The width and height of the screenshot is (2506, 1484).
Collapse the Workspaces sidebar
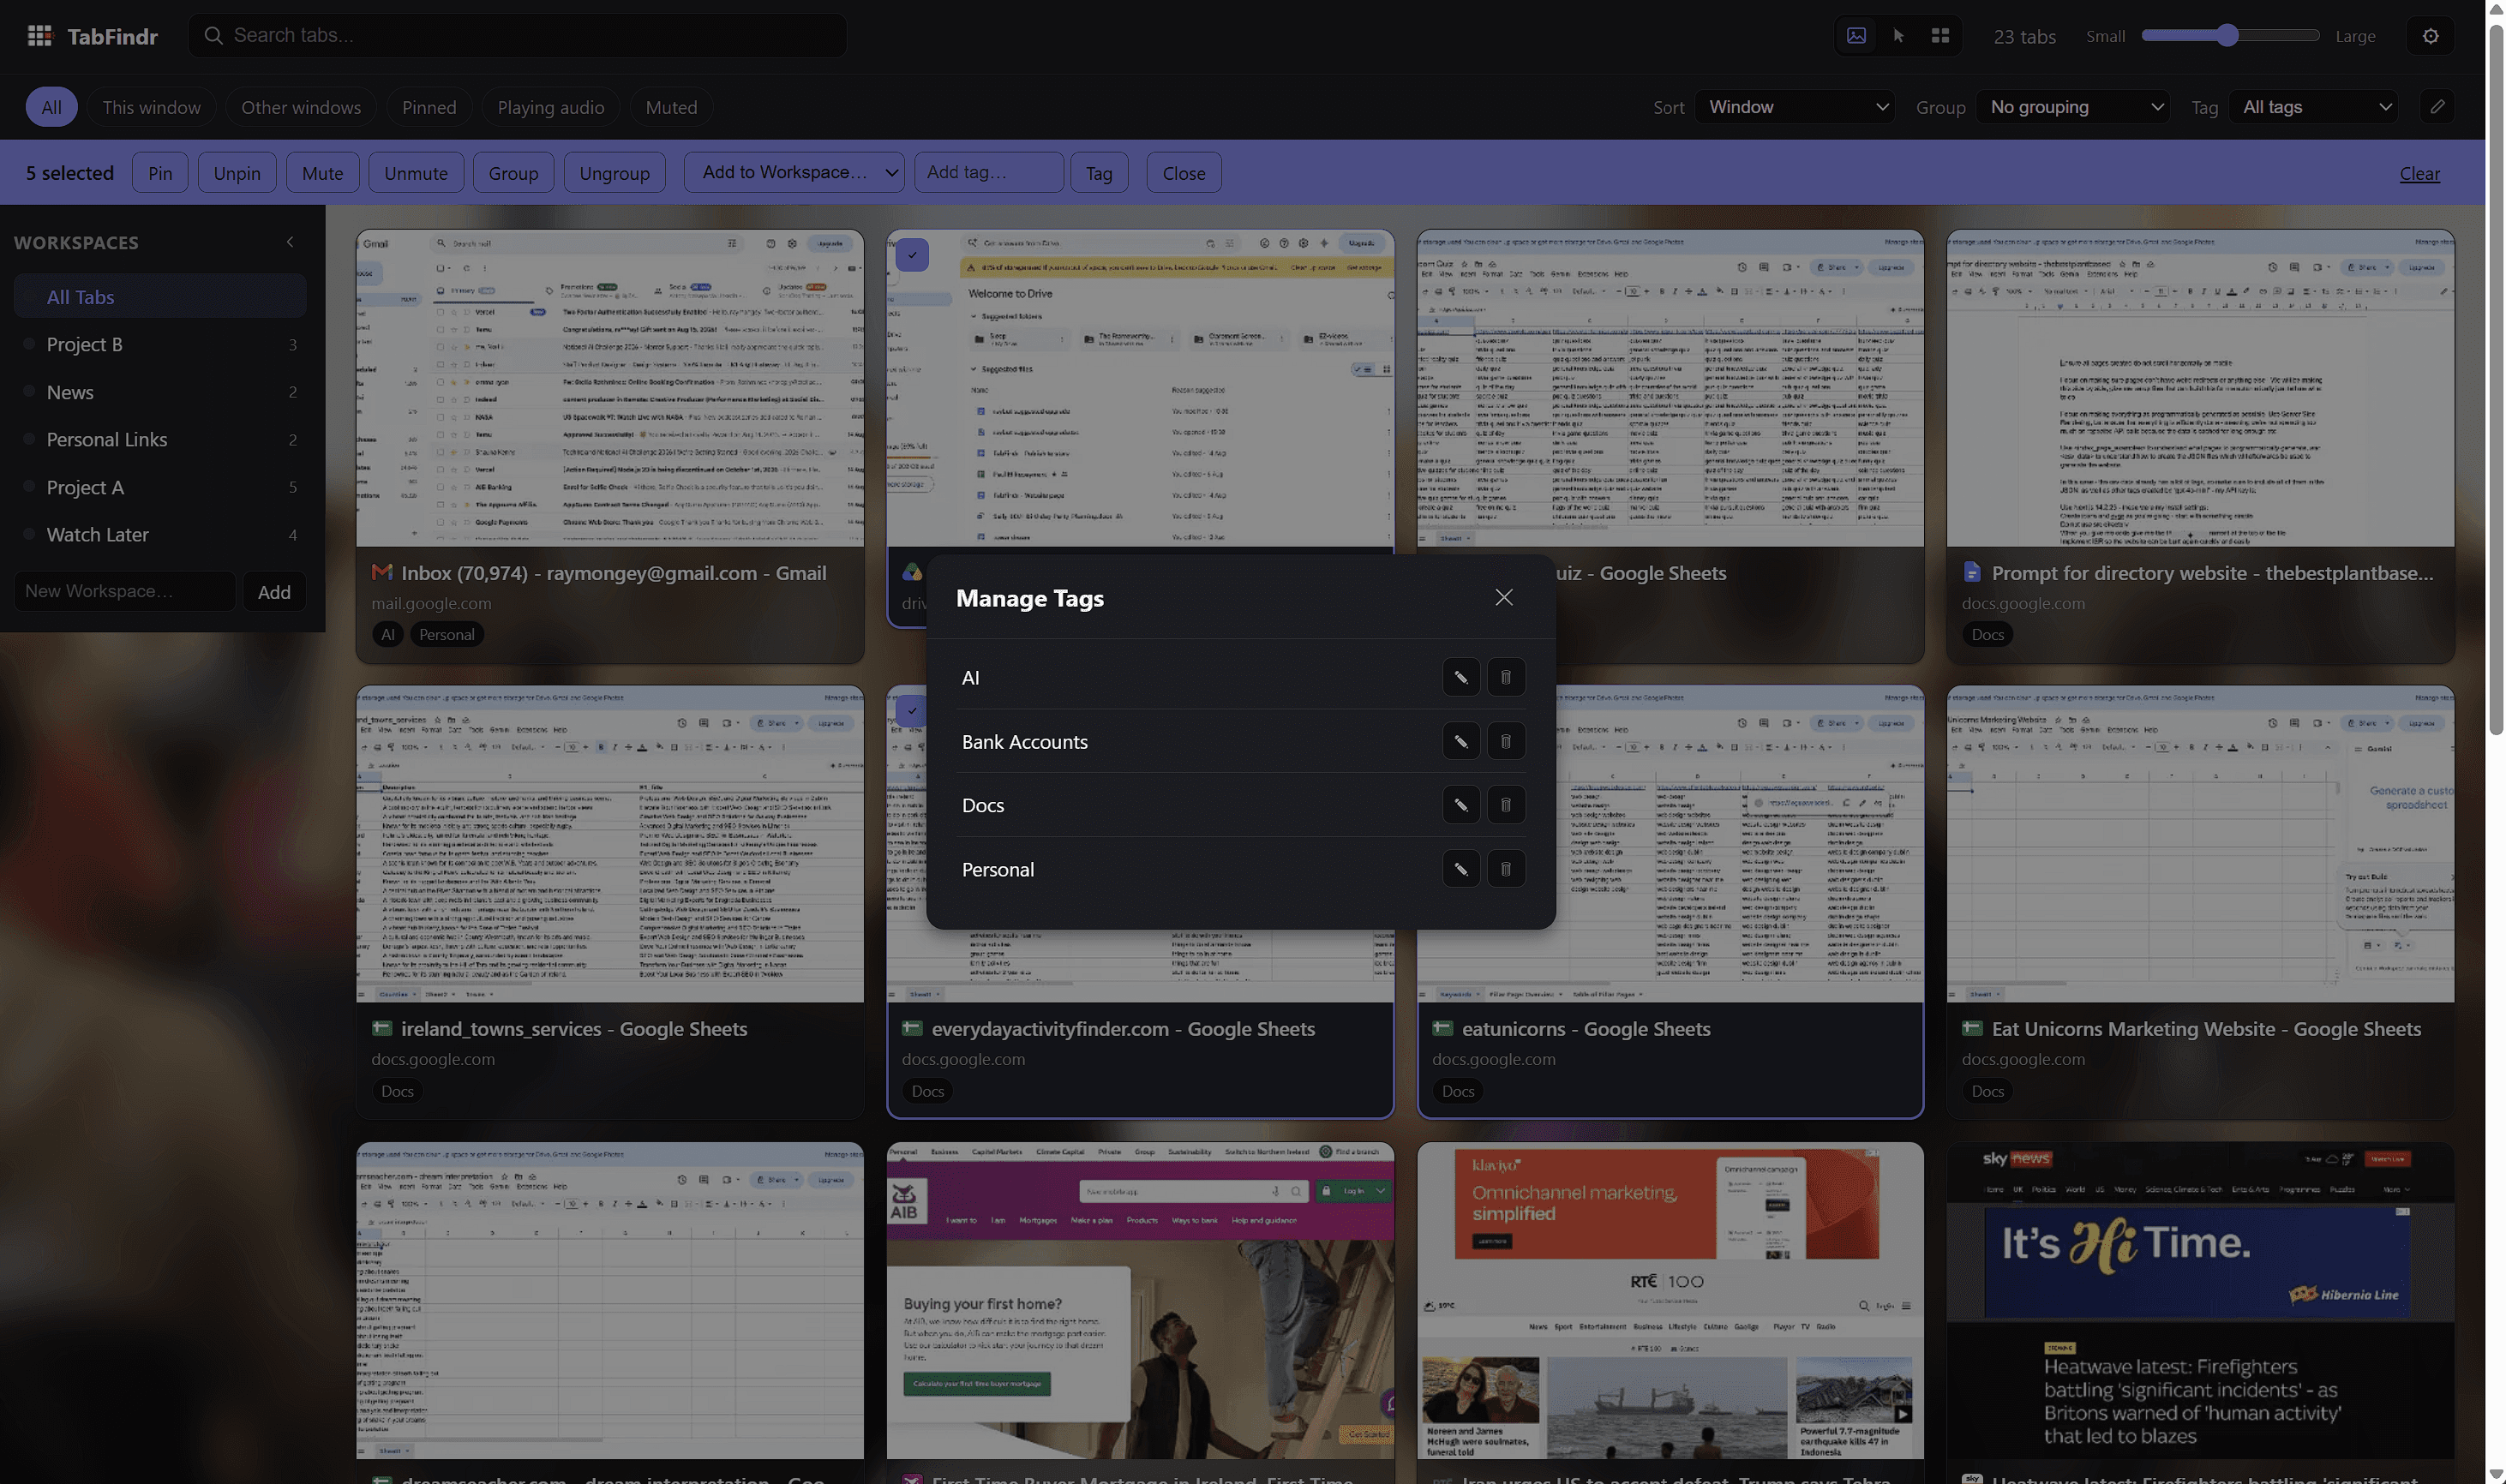pyautogui.click(x=290, y=242)
